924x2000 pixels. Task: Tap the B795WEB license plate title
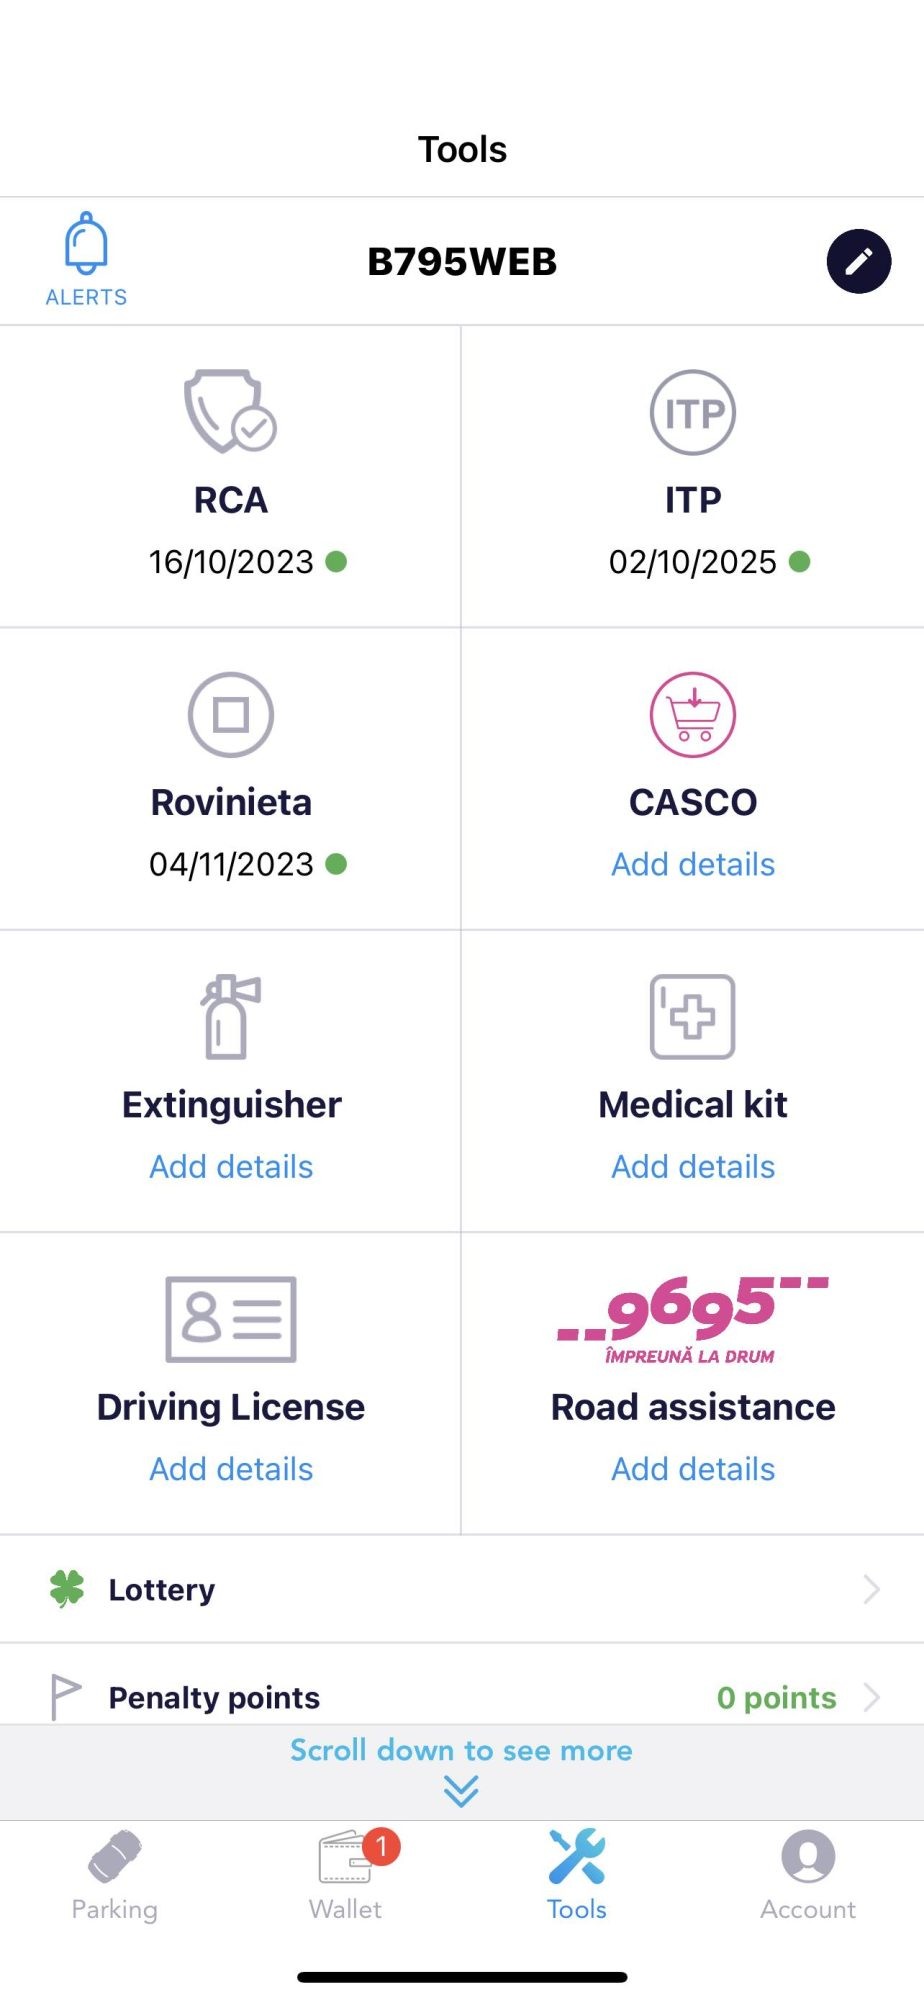click(x=462, y=262)
